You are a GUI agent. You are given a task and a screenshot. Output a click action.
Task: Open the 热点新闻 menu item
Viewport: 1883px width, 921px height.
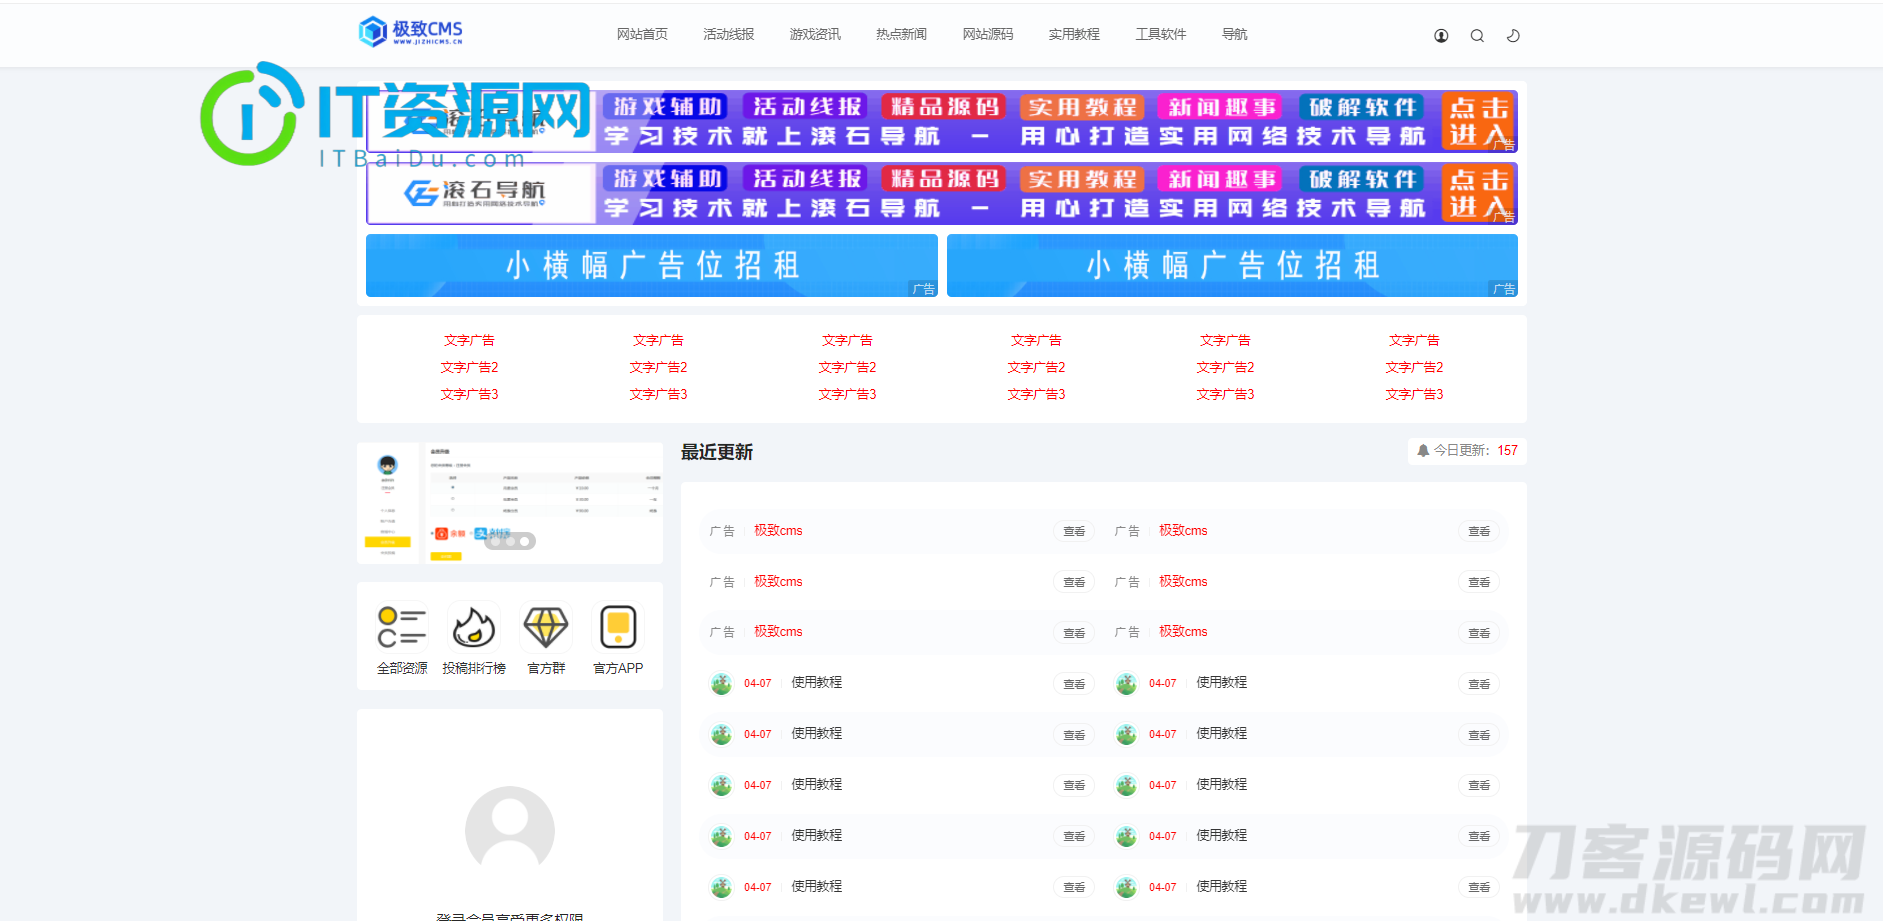(x=902, y=34)
